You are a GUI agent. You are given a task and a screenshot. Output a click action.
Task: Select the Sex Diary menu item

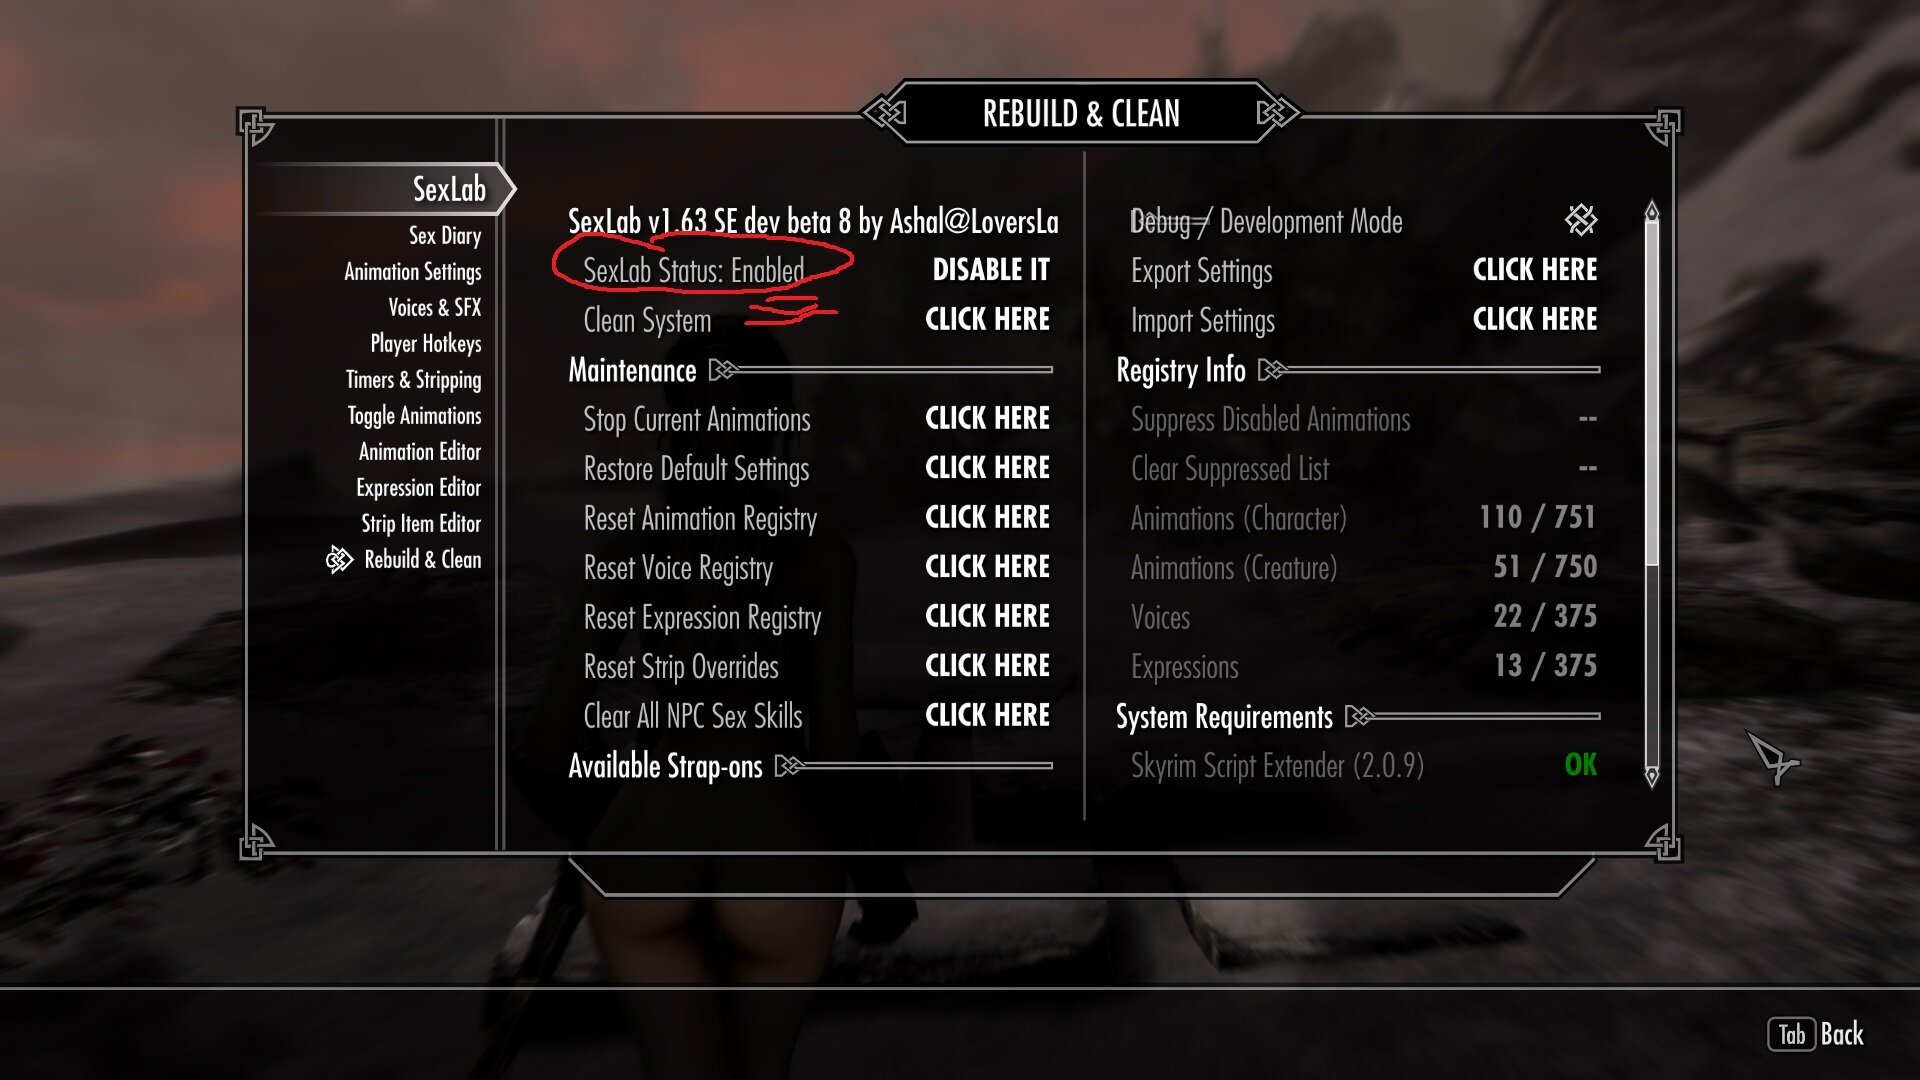click(x=443, y=235)
